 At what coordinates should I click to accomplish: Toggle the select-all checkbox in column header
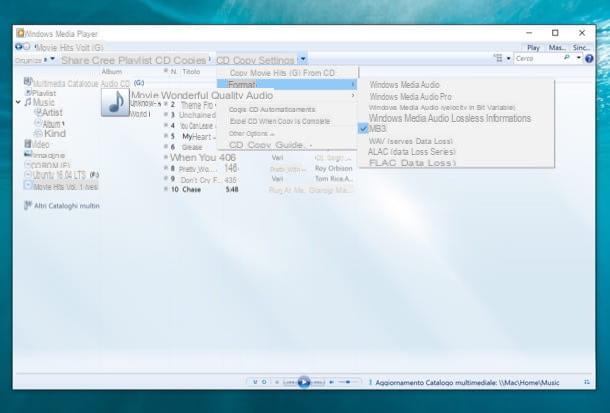click(166, 71)
